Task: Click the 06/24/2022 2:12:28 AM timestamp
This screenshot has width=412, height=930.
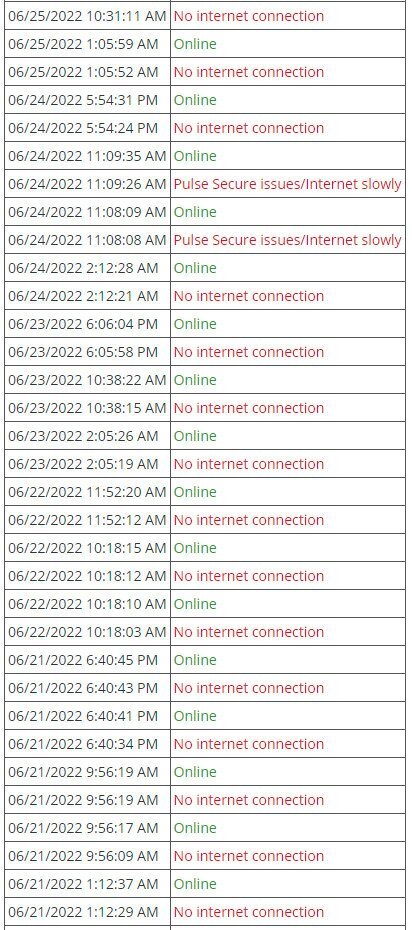Action: click(83, 267)
